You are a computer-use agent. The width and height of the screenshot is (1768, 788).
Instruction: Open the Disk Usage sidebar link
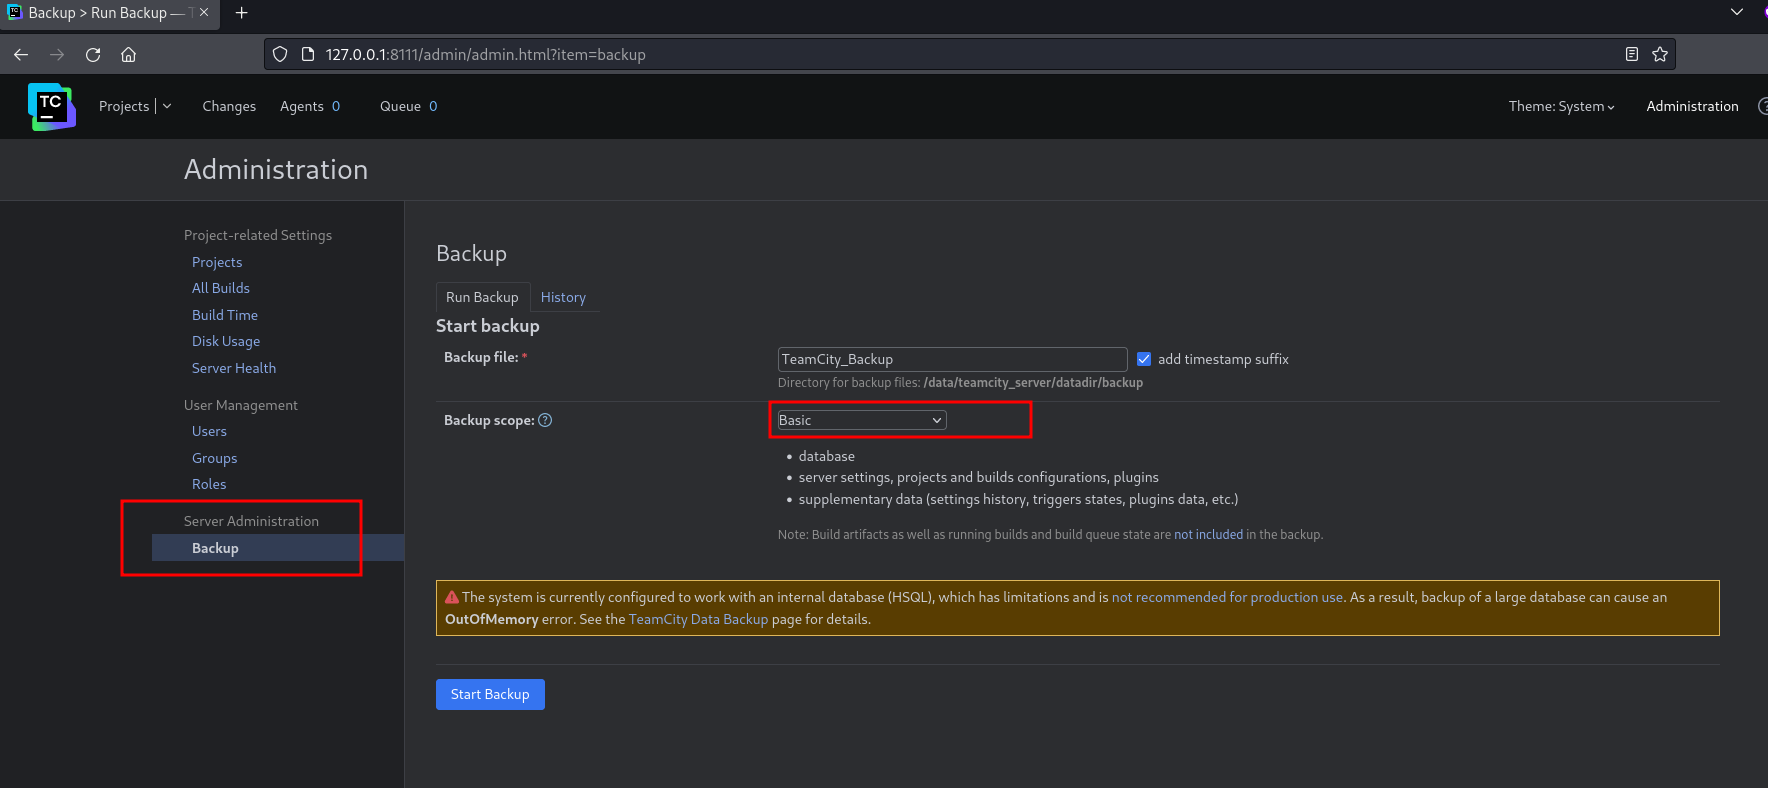tap(226, 341)
